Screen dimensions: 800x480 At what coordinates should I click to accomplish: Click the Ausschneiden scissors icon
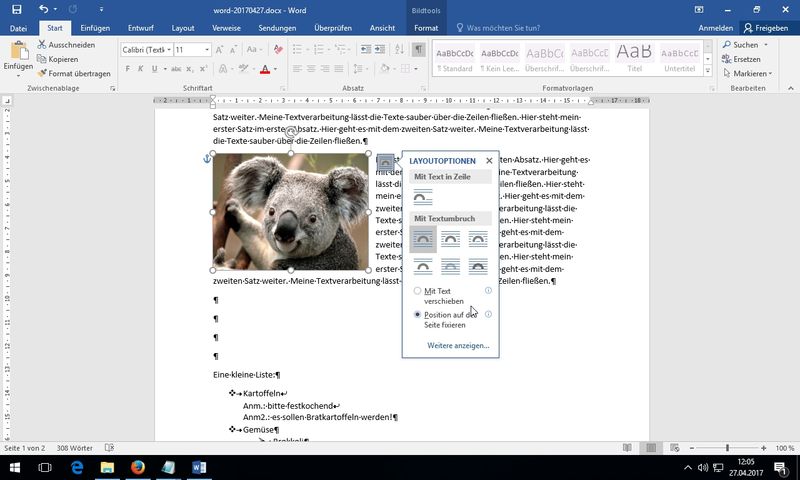(x=41, y=45)
